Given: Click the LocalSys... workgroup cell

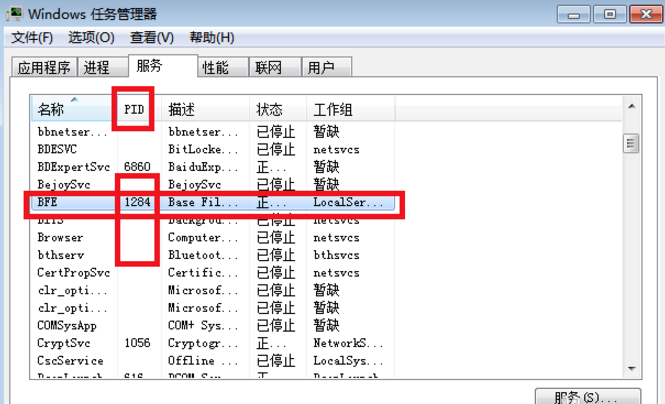Looking at the screenshot, I should point(348,361).
